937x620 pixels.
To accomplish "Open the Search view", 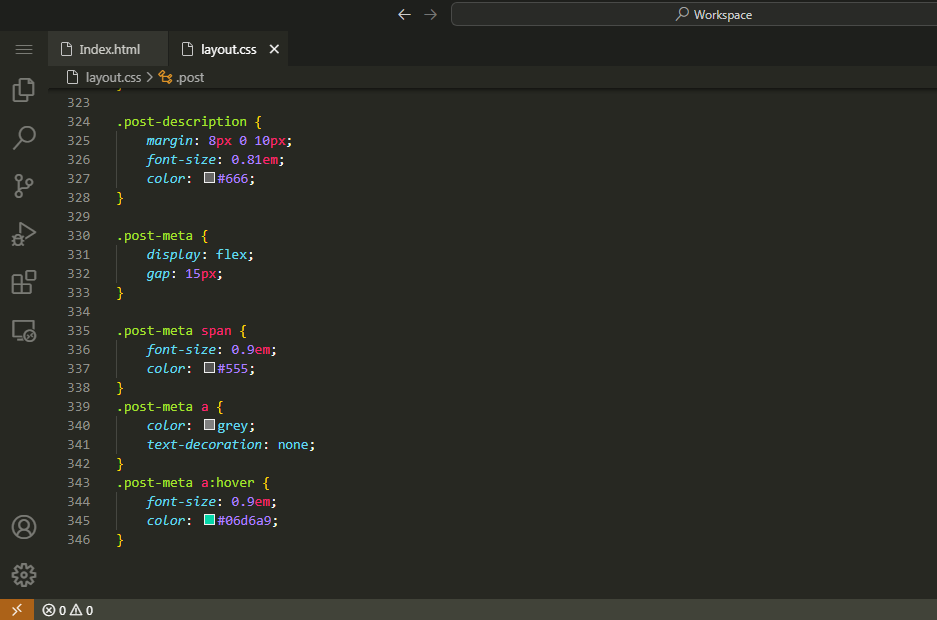I will (24, 138).
